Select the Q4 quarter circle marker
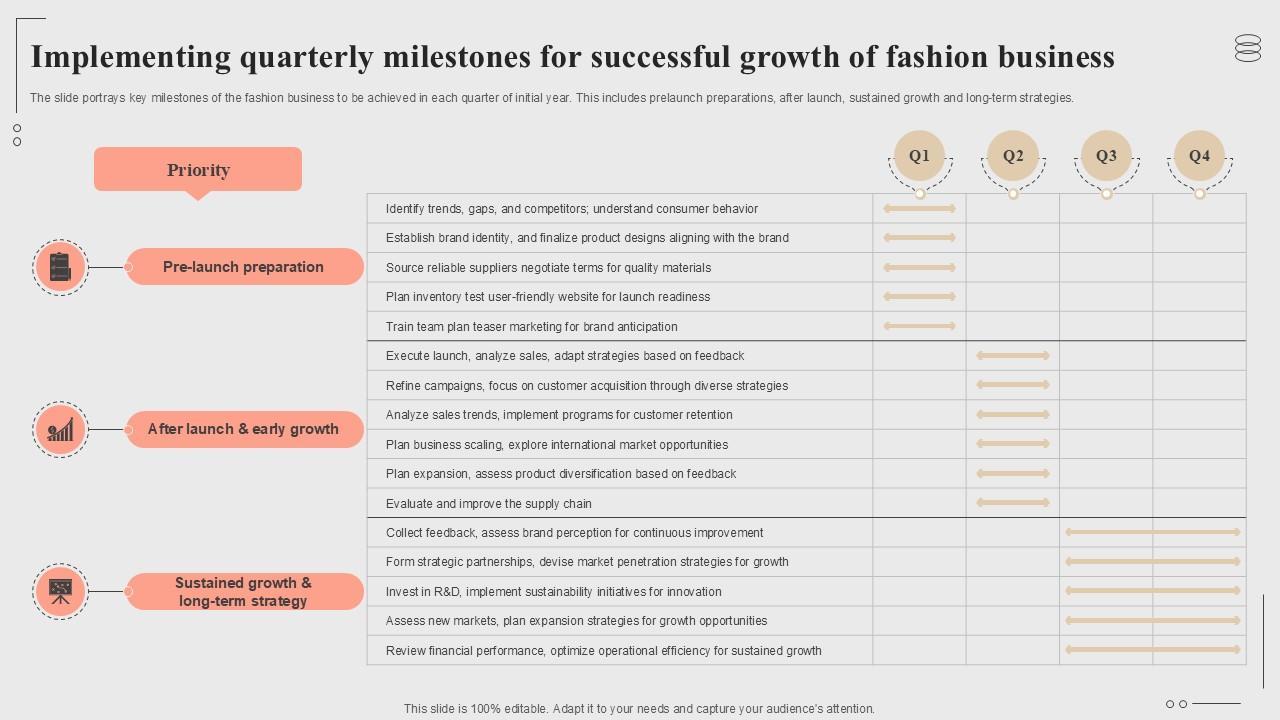 (1199, 156)
